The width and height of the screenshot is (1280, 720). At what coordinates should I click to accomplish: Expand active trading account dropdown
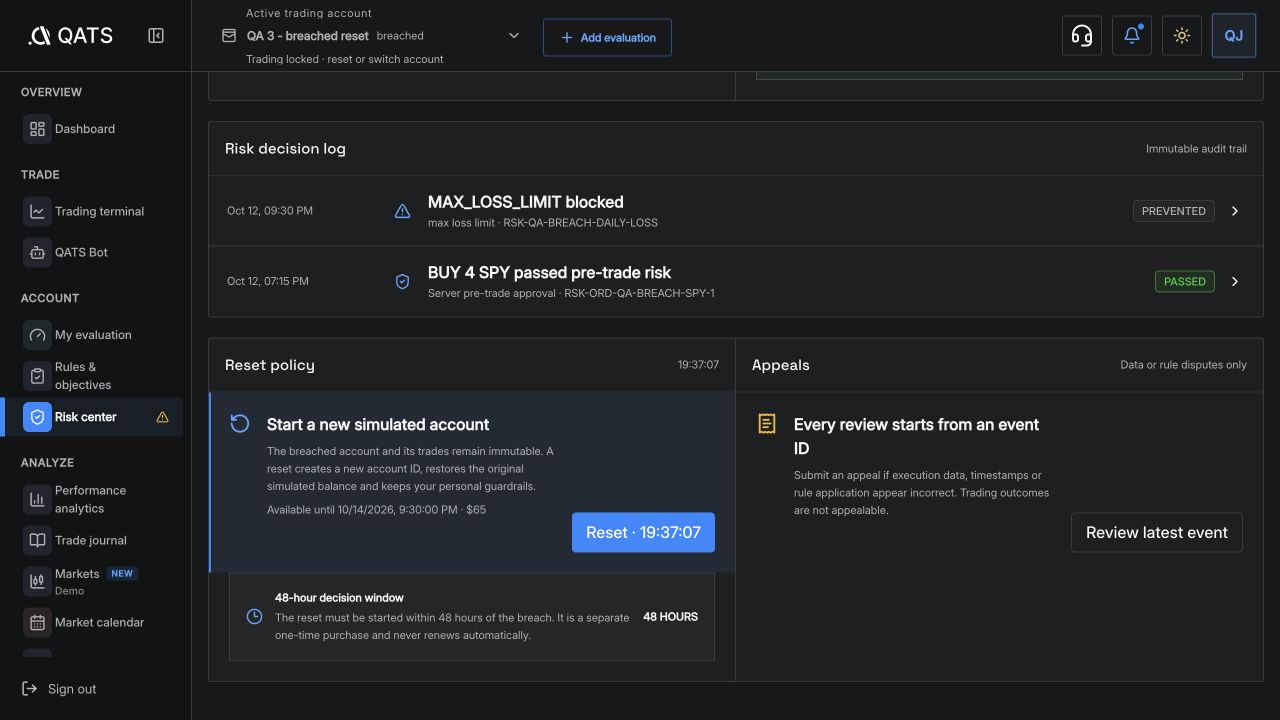[514, 36]
